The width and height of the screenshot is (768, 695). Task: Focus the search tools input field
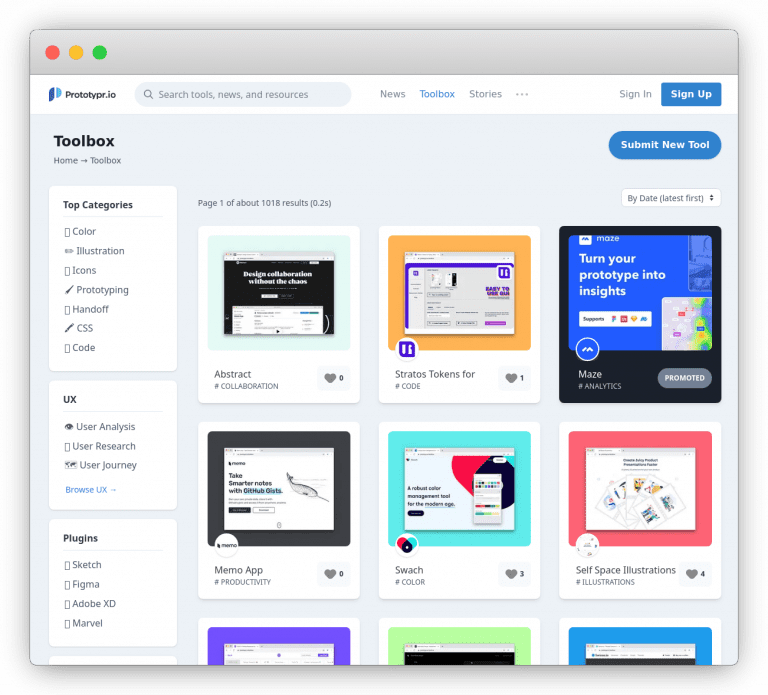click(x=243, y=94)
